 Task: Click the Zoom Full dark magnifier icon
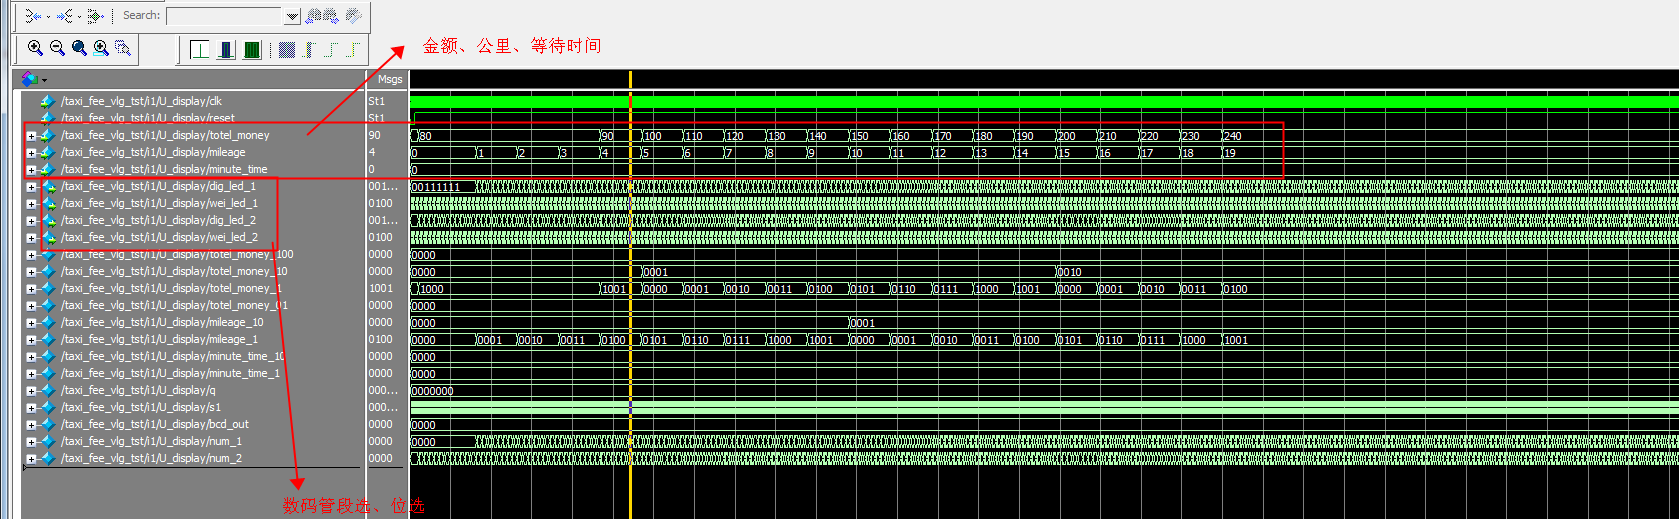tap(79, 48)
